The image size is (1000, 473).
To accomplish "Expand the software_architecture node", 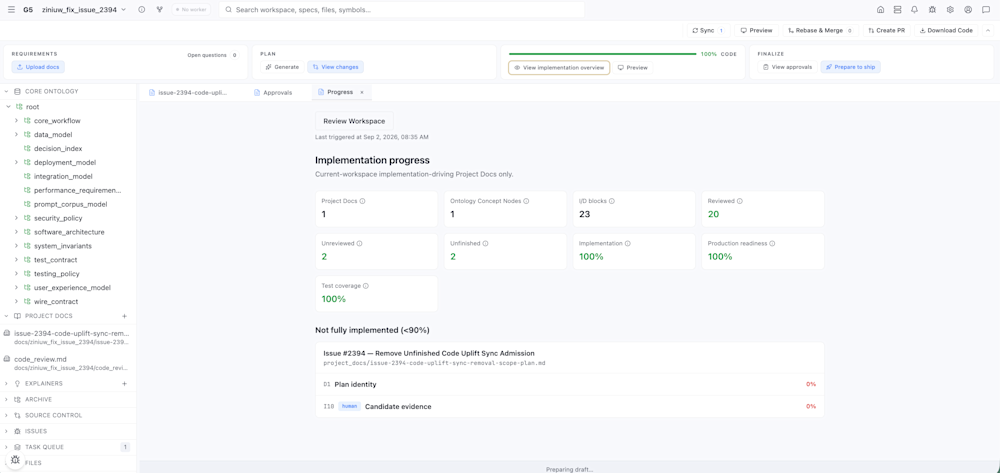I will coord(17,232).
